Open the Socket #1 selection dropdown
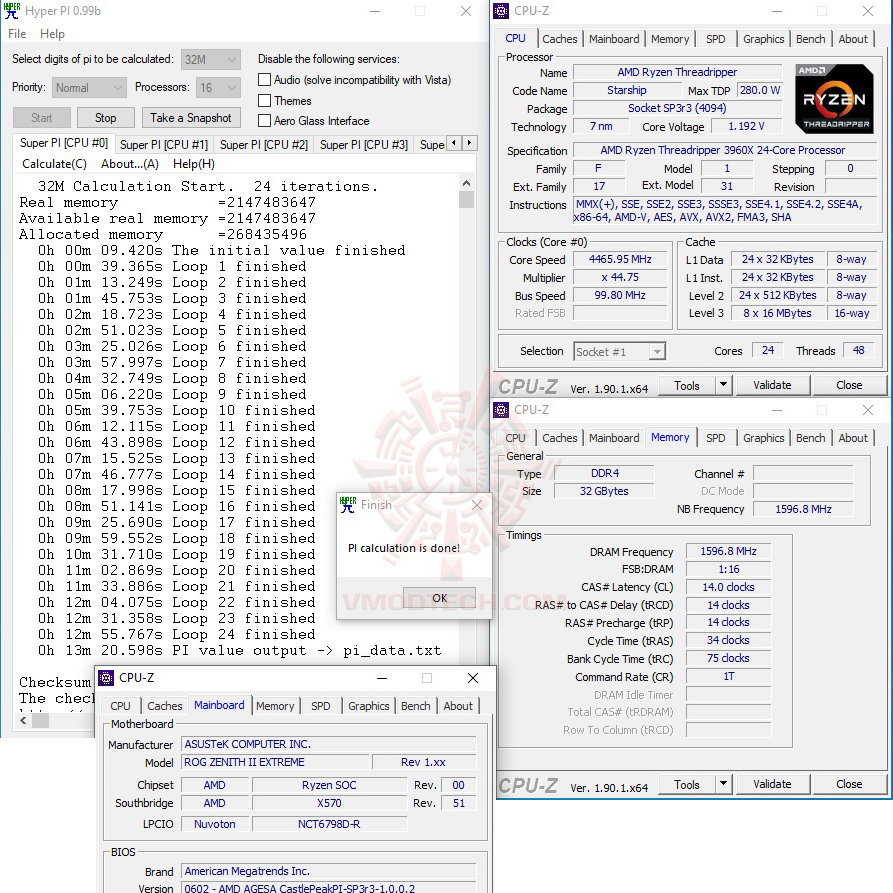Screen dimensions: 893x893 coord(619,351)
